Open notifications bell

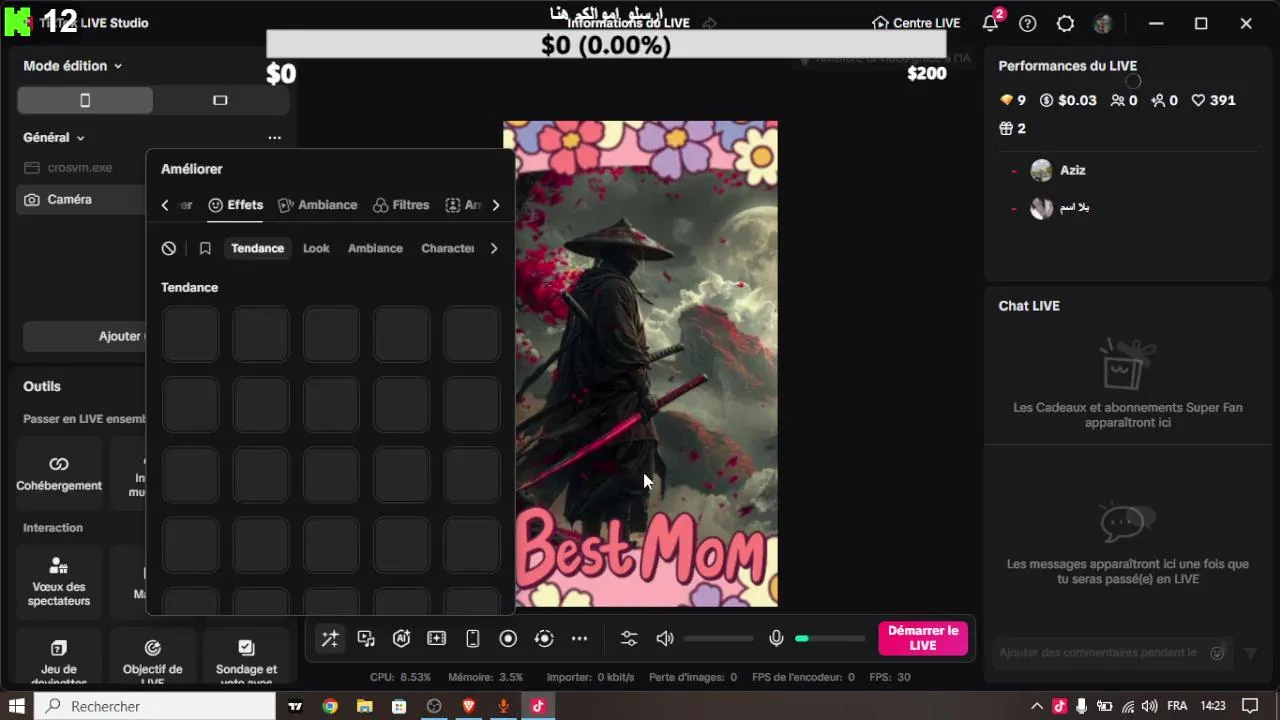990,23
